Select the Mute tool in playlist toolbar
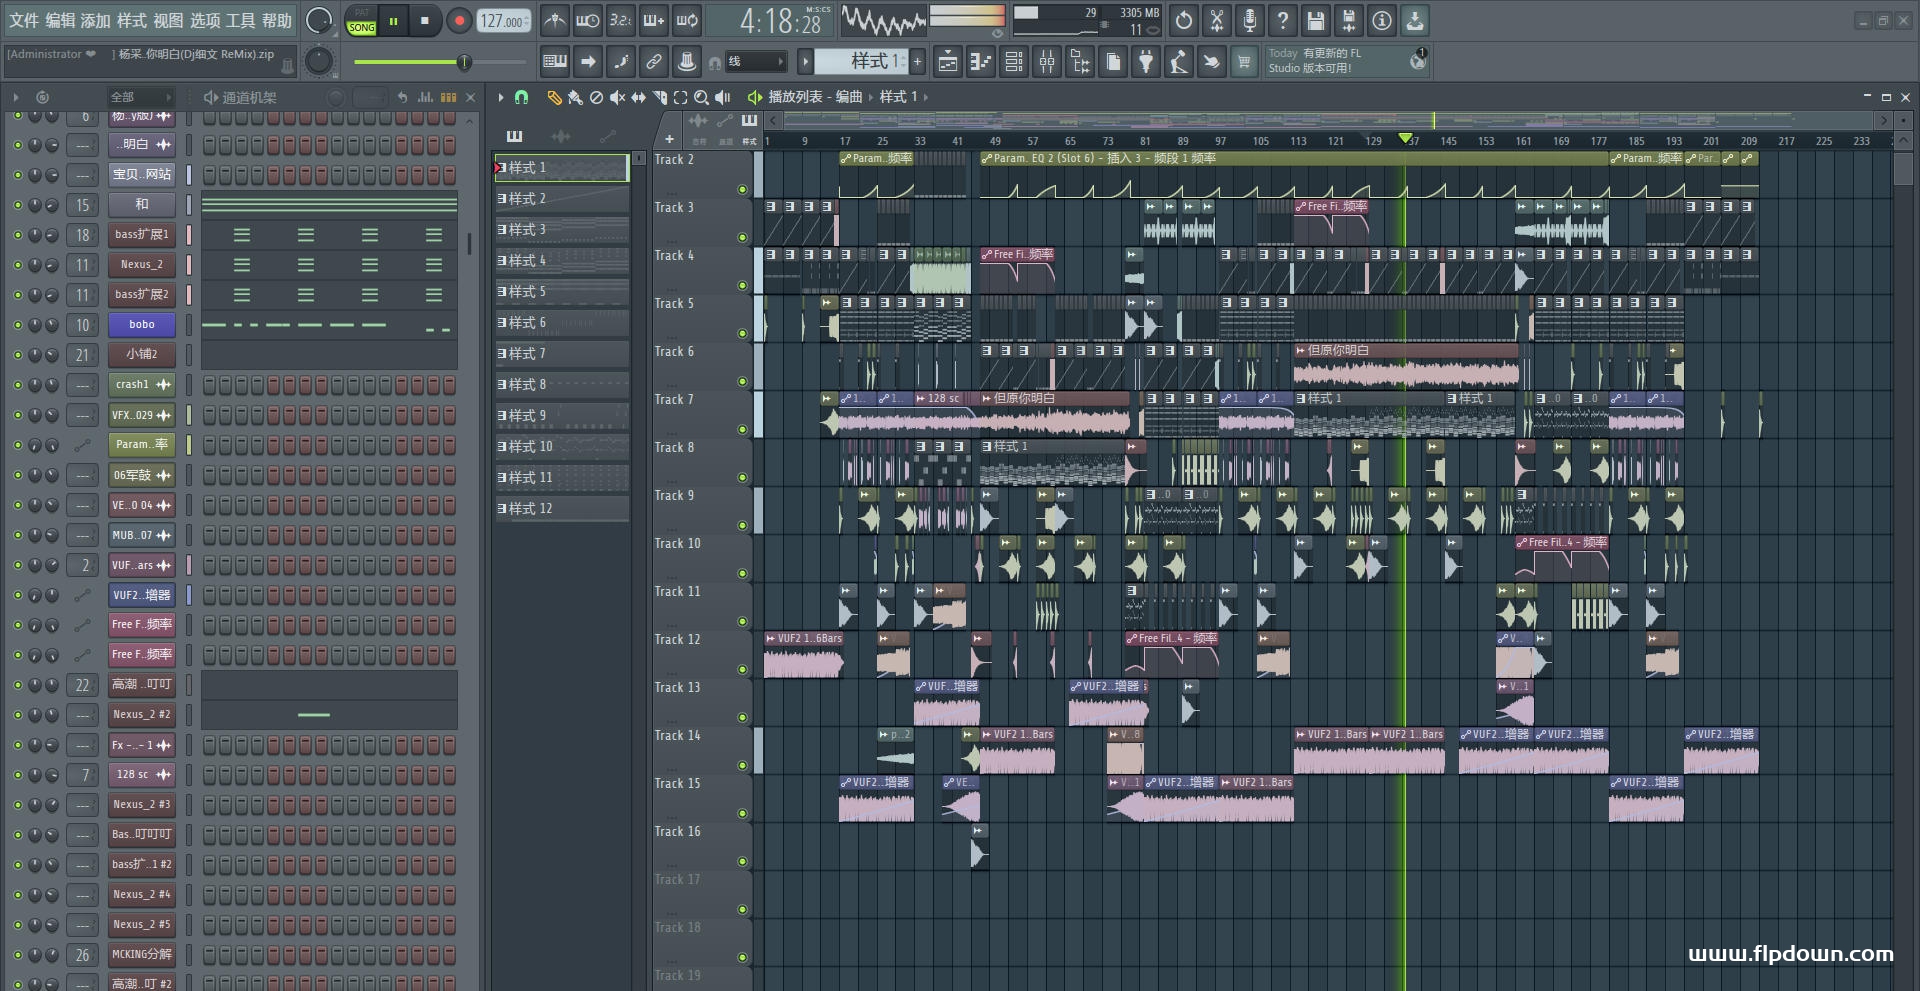 pos(617,97)
